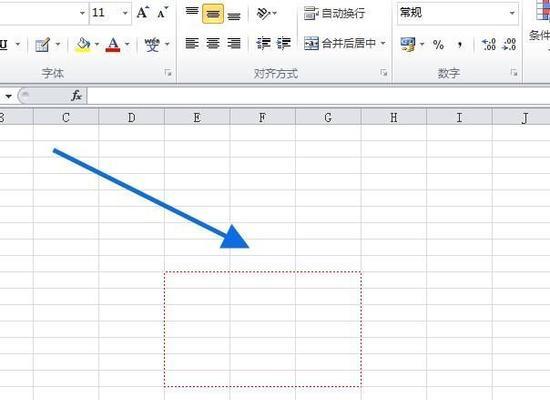This screenshot has width=550, height=400.
Task: Click the 自动换行 wrap text button
Action: click(334, 14)
